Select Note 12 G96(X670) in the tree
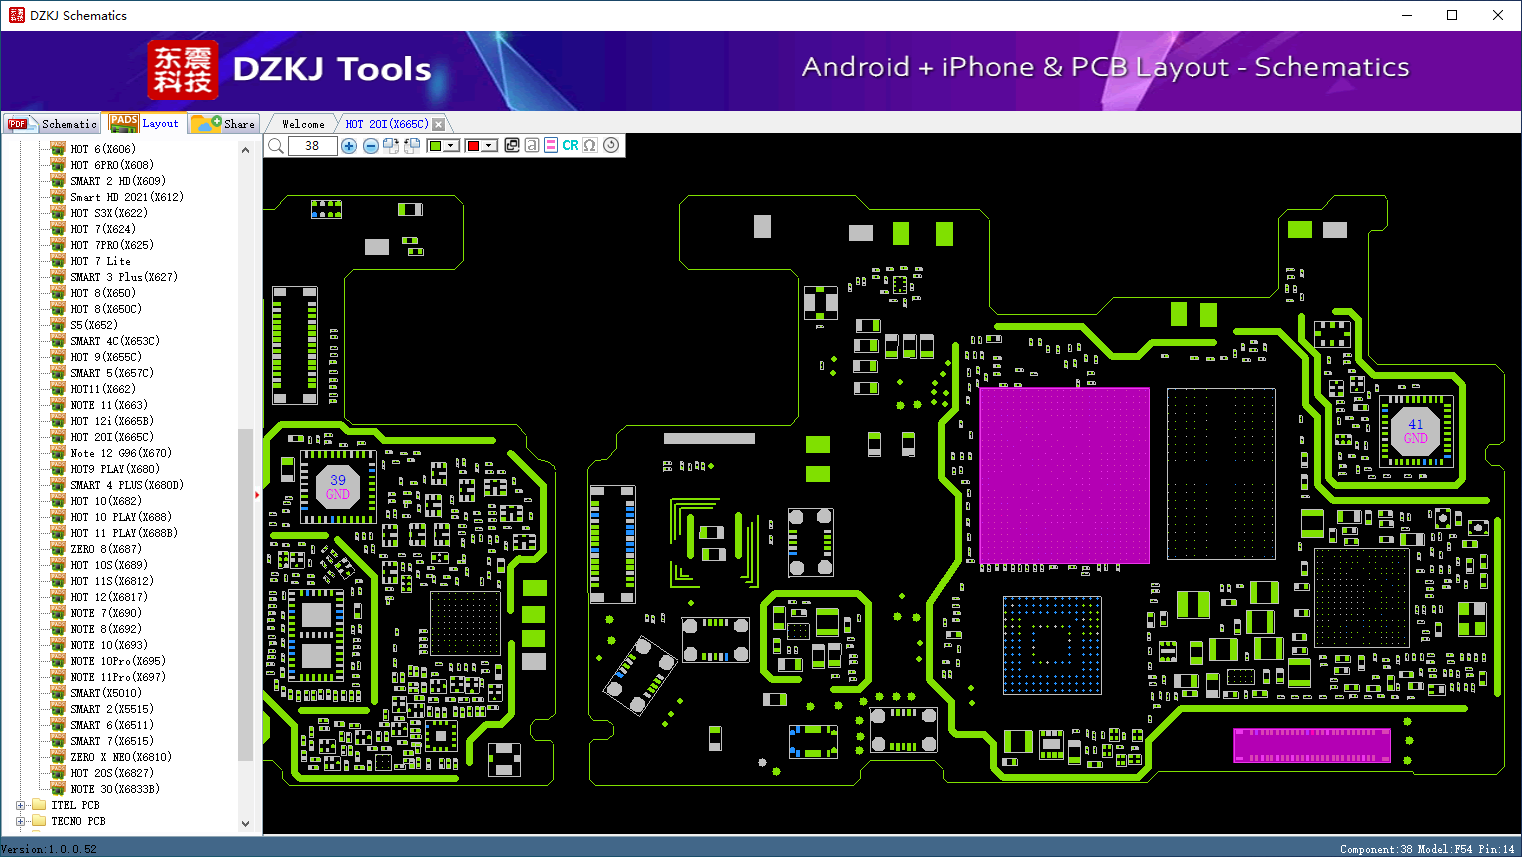This screenshot has height=857, width=1522. pyautogui.click(x=121, y=453)
